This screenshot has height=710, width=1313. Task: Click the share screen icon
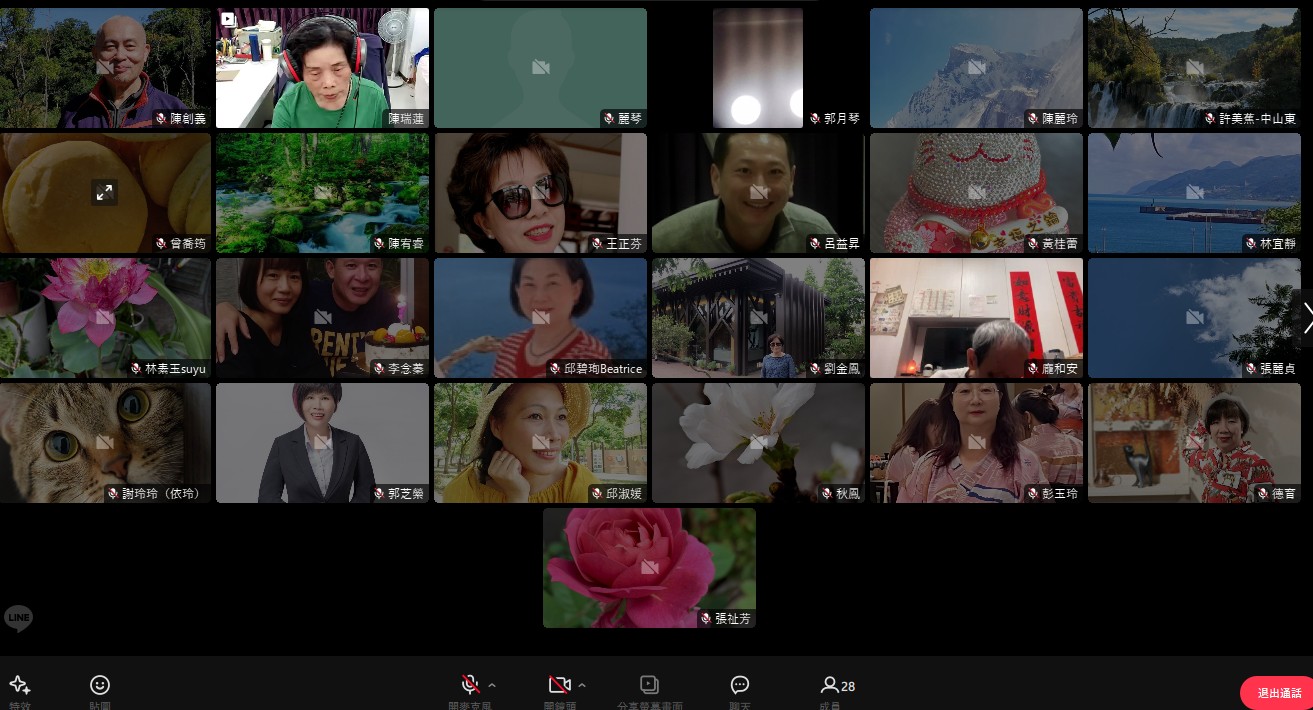click(x=649, y=685)
